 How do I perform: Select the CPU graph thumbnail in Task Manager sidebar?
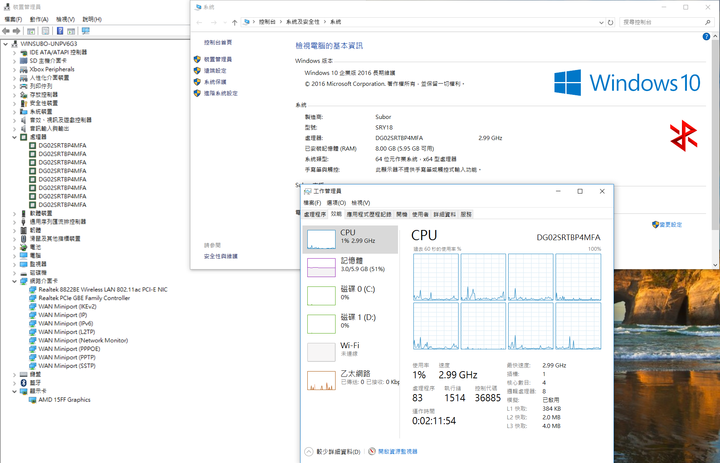coord(321,239)
